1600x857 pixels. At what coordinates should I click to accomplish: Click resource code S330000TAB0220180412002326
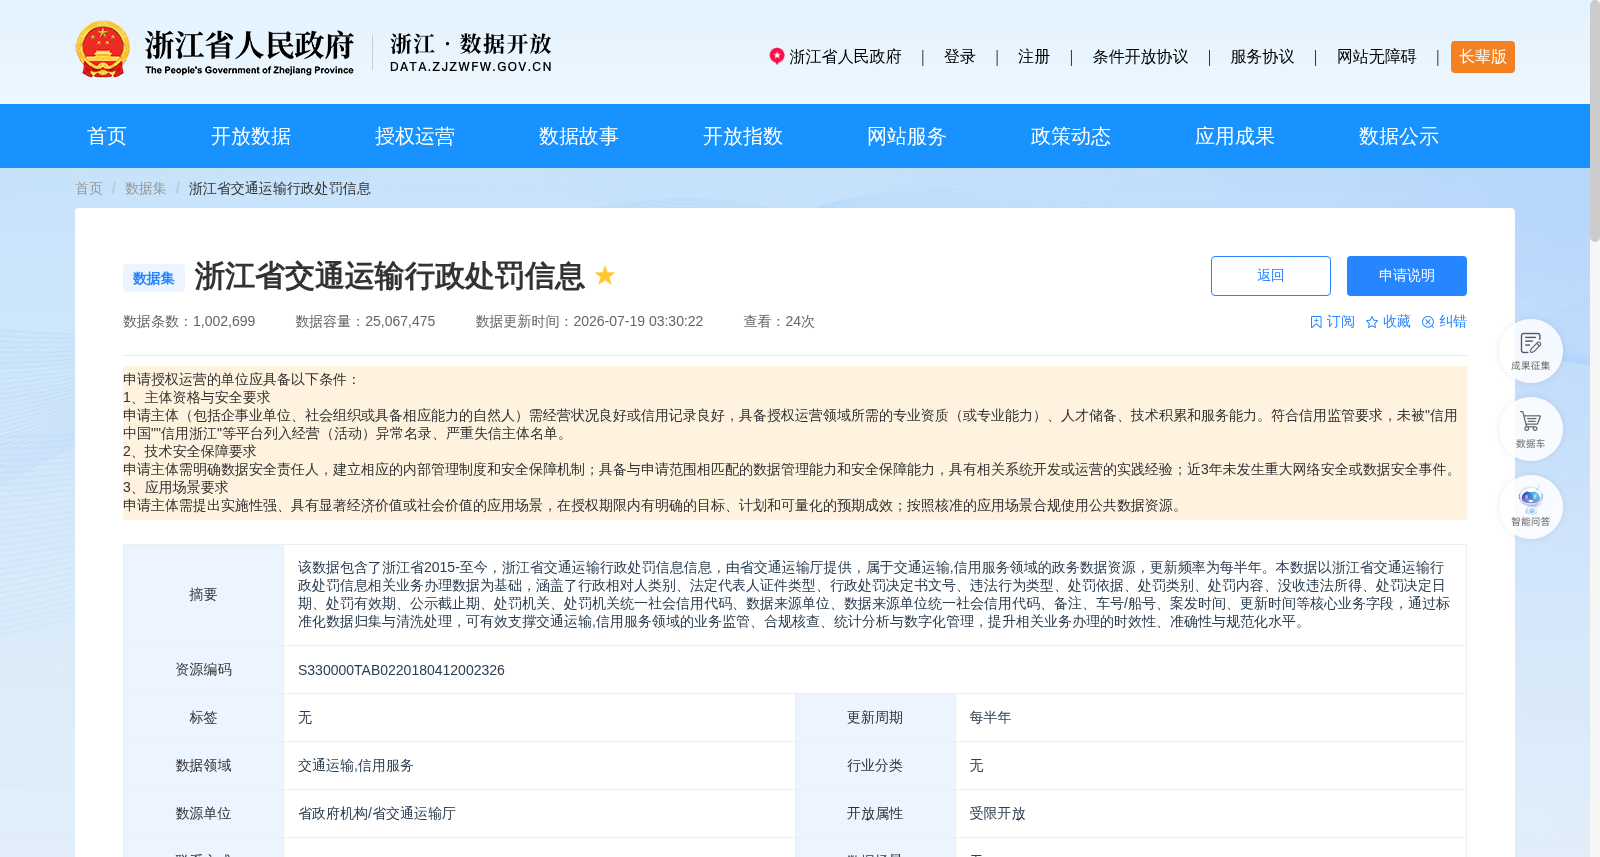point(401,670)
